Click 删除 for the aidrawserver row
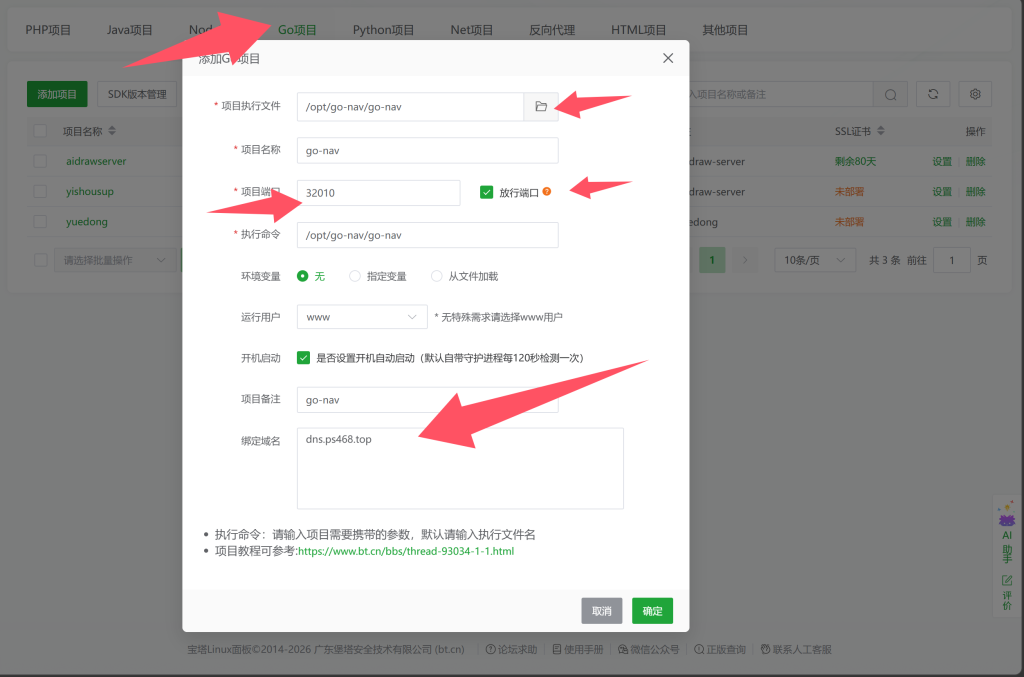 [975, 161]
